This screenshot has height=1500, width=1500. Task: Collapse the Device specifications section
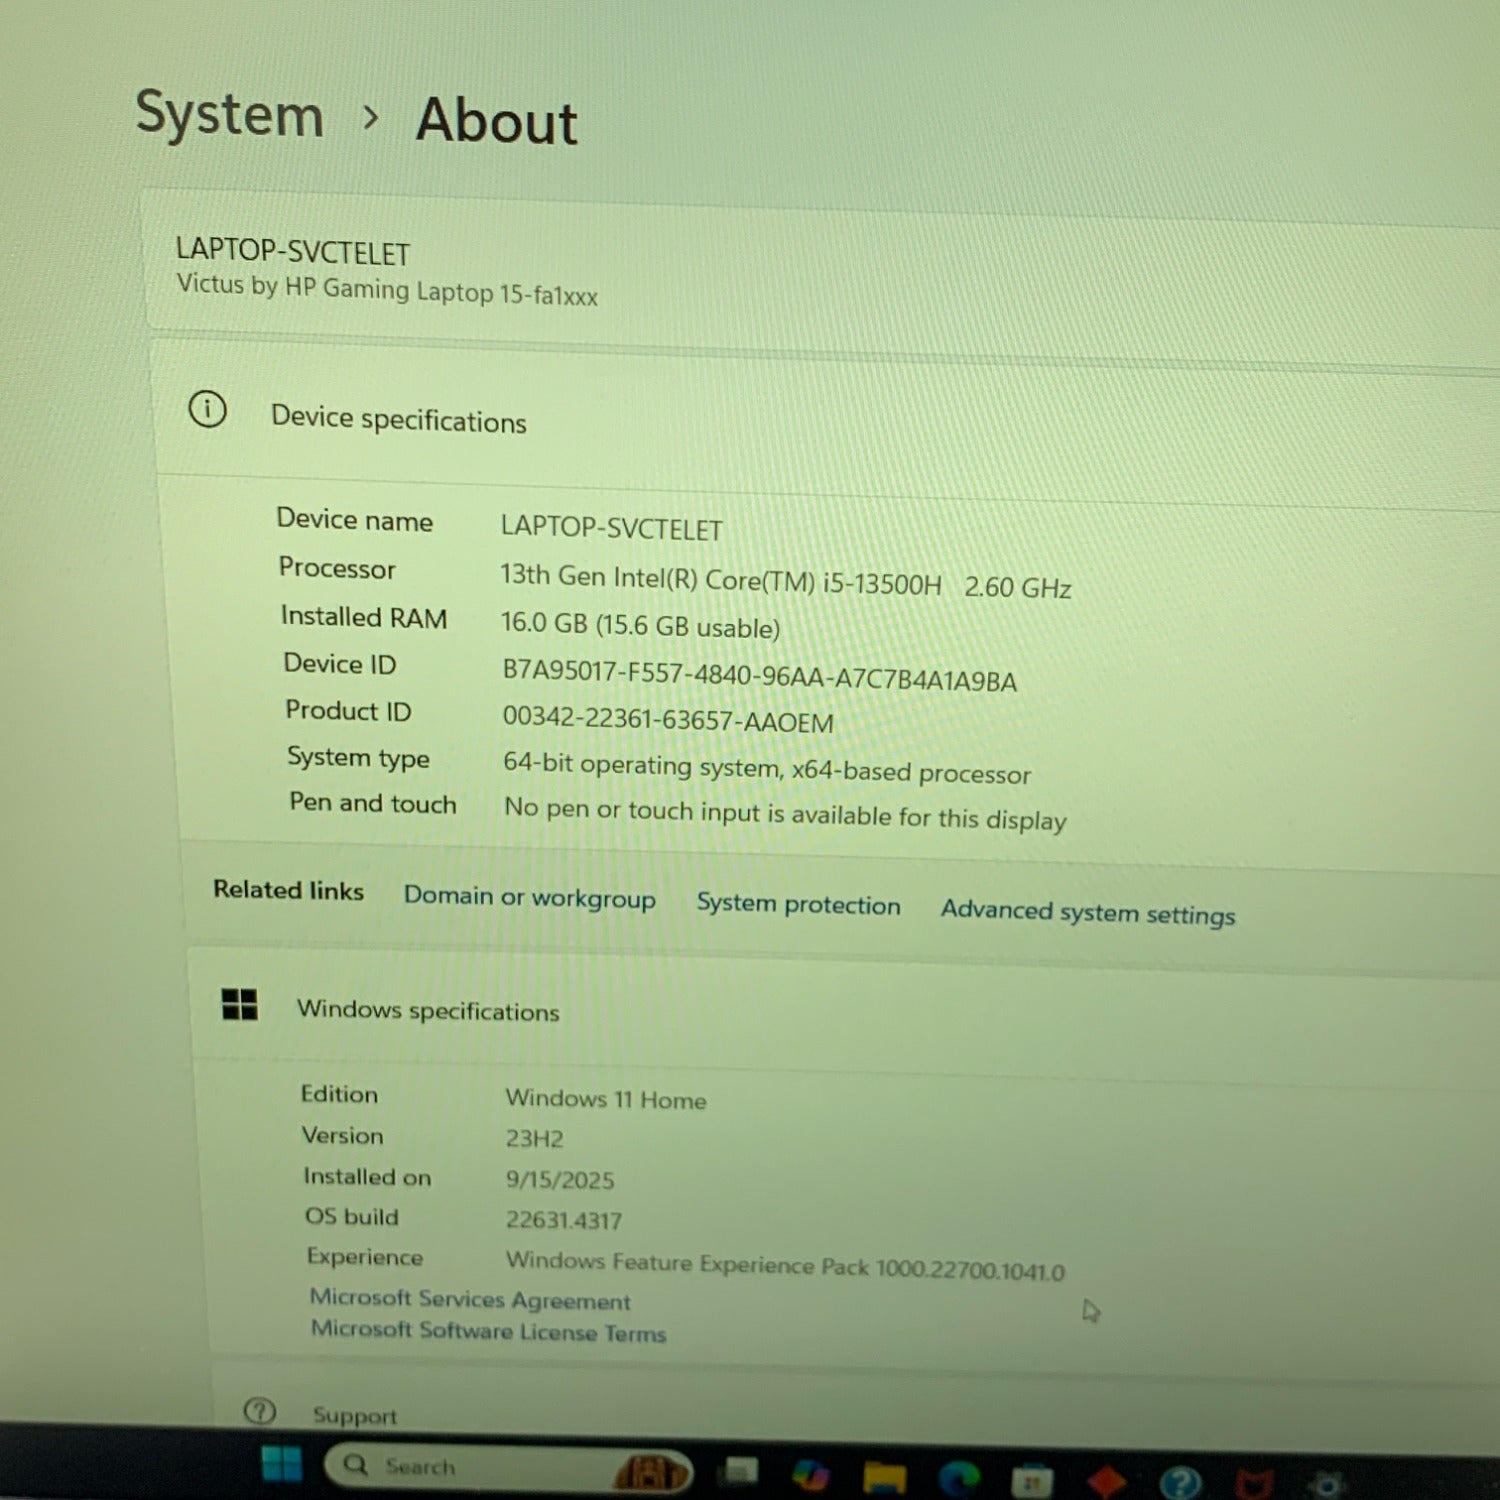tap(398, 419)
